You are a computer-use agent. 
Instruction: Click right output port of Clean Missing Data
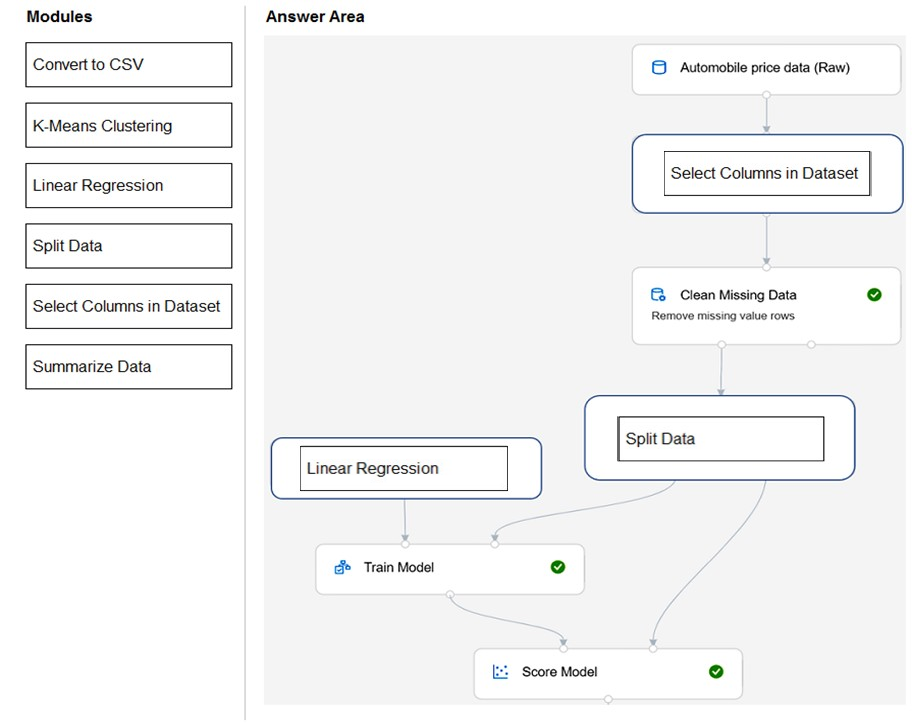tap(811, 345)
